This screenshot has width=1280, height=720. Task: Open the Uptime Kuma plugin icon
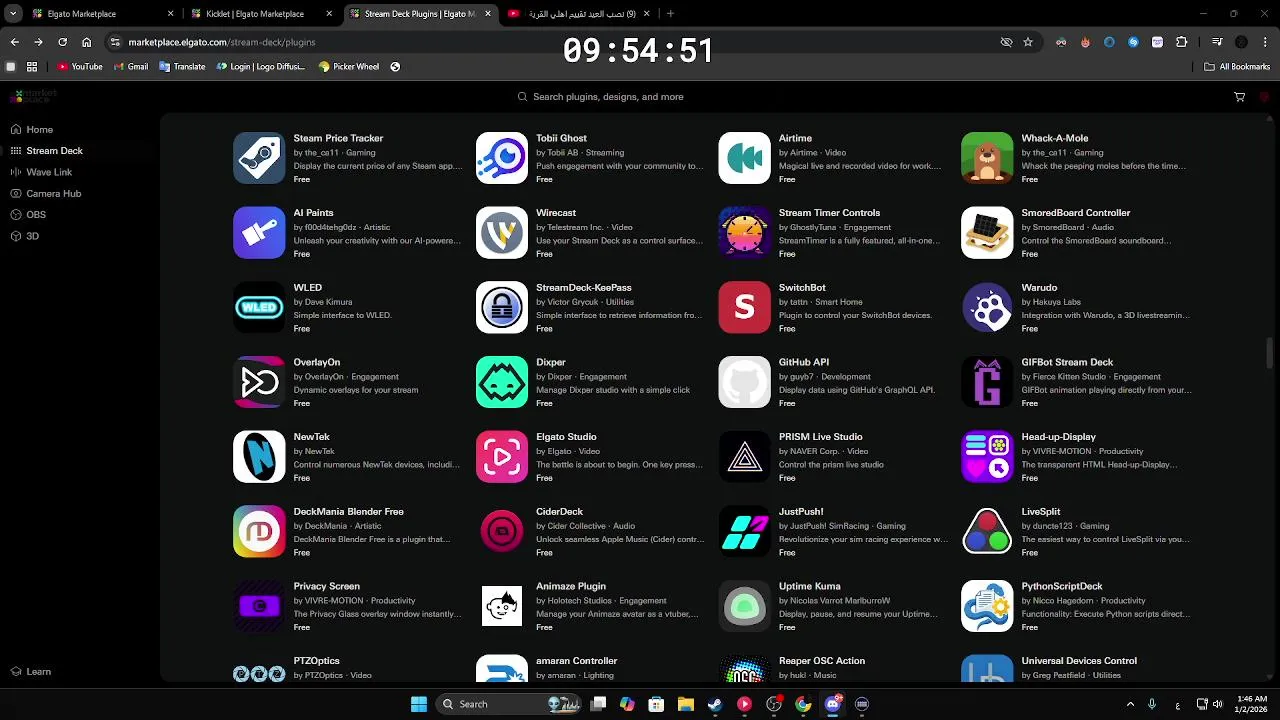click(x=744, y=606)
